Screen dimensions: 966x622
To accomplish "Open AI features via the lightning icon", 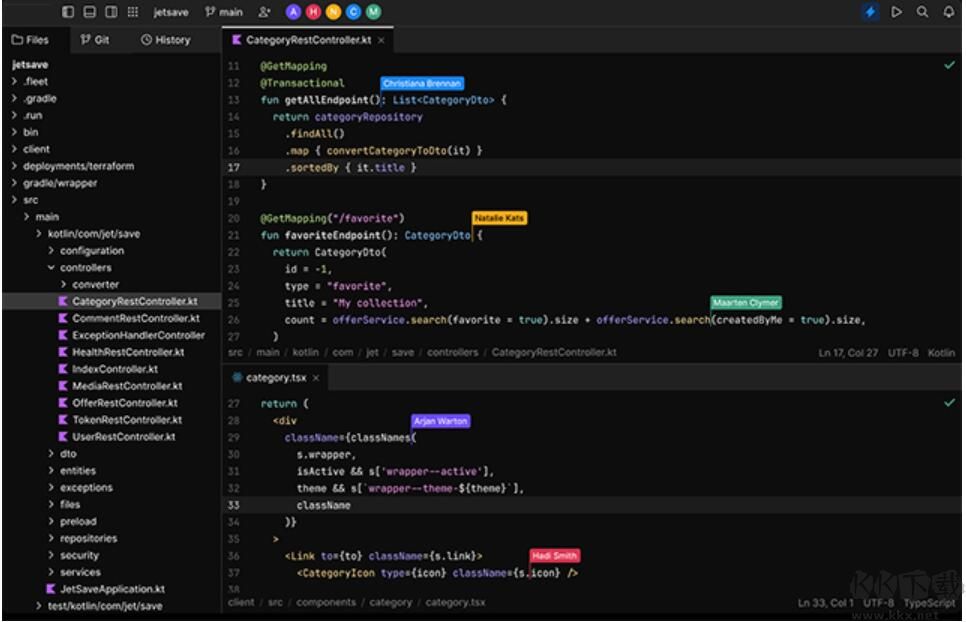I will click(x=870, y=12).
